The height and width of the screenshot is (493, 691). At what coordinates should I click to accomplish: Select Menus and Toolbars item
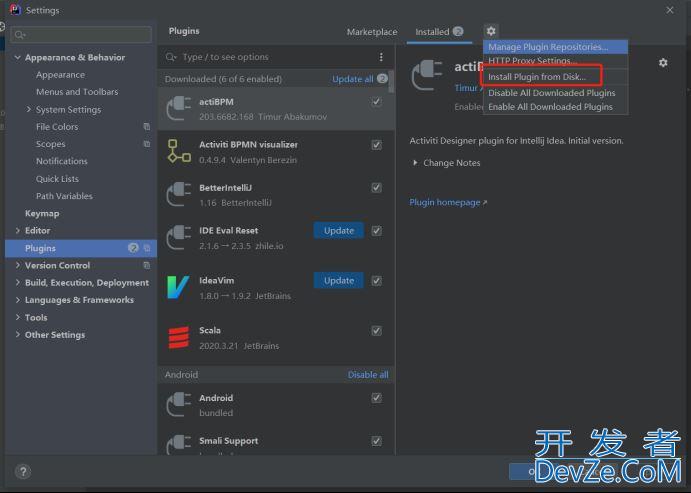pos(77,92)
